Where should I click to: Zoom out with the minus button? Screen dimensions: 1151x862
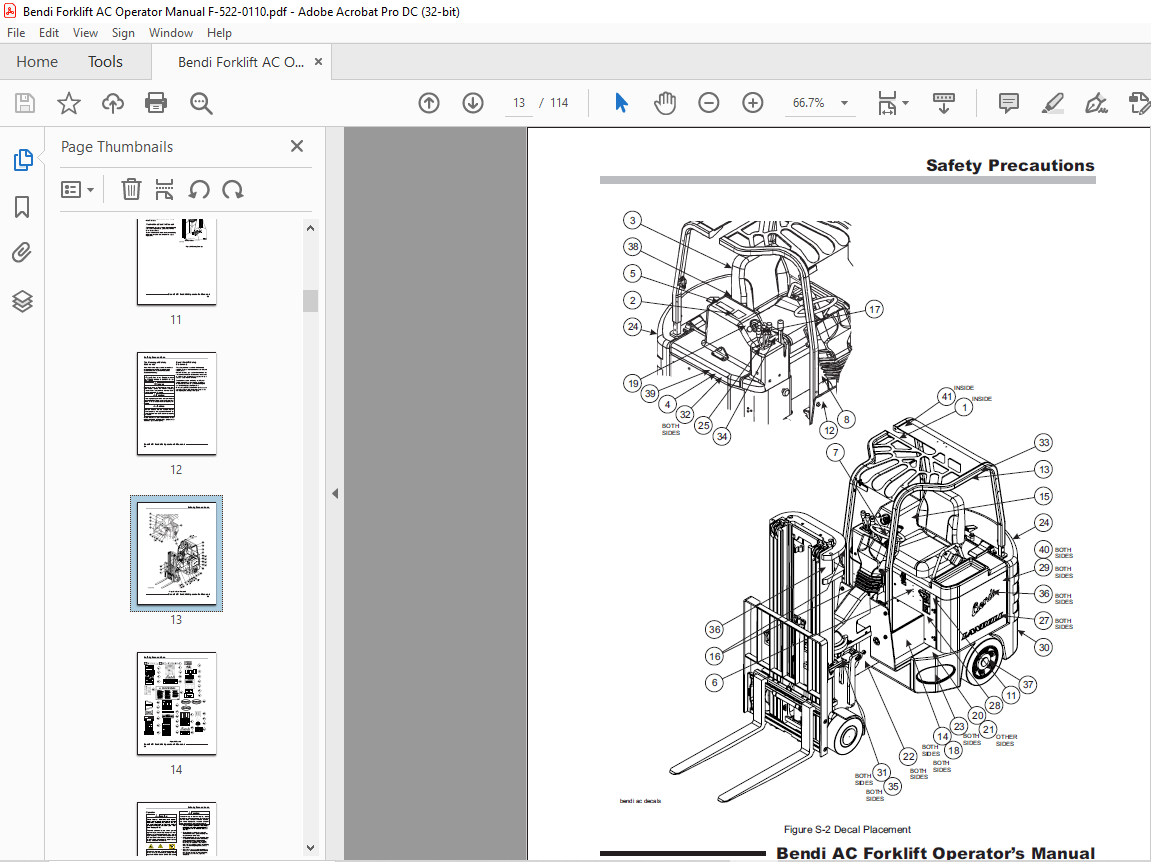[x=708, y=103]
